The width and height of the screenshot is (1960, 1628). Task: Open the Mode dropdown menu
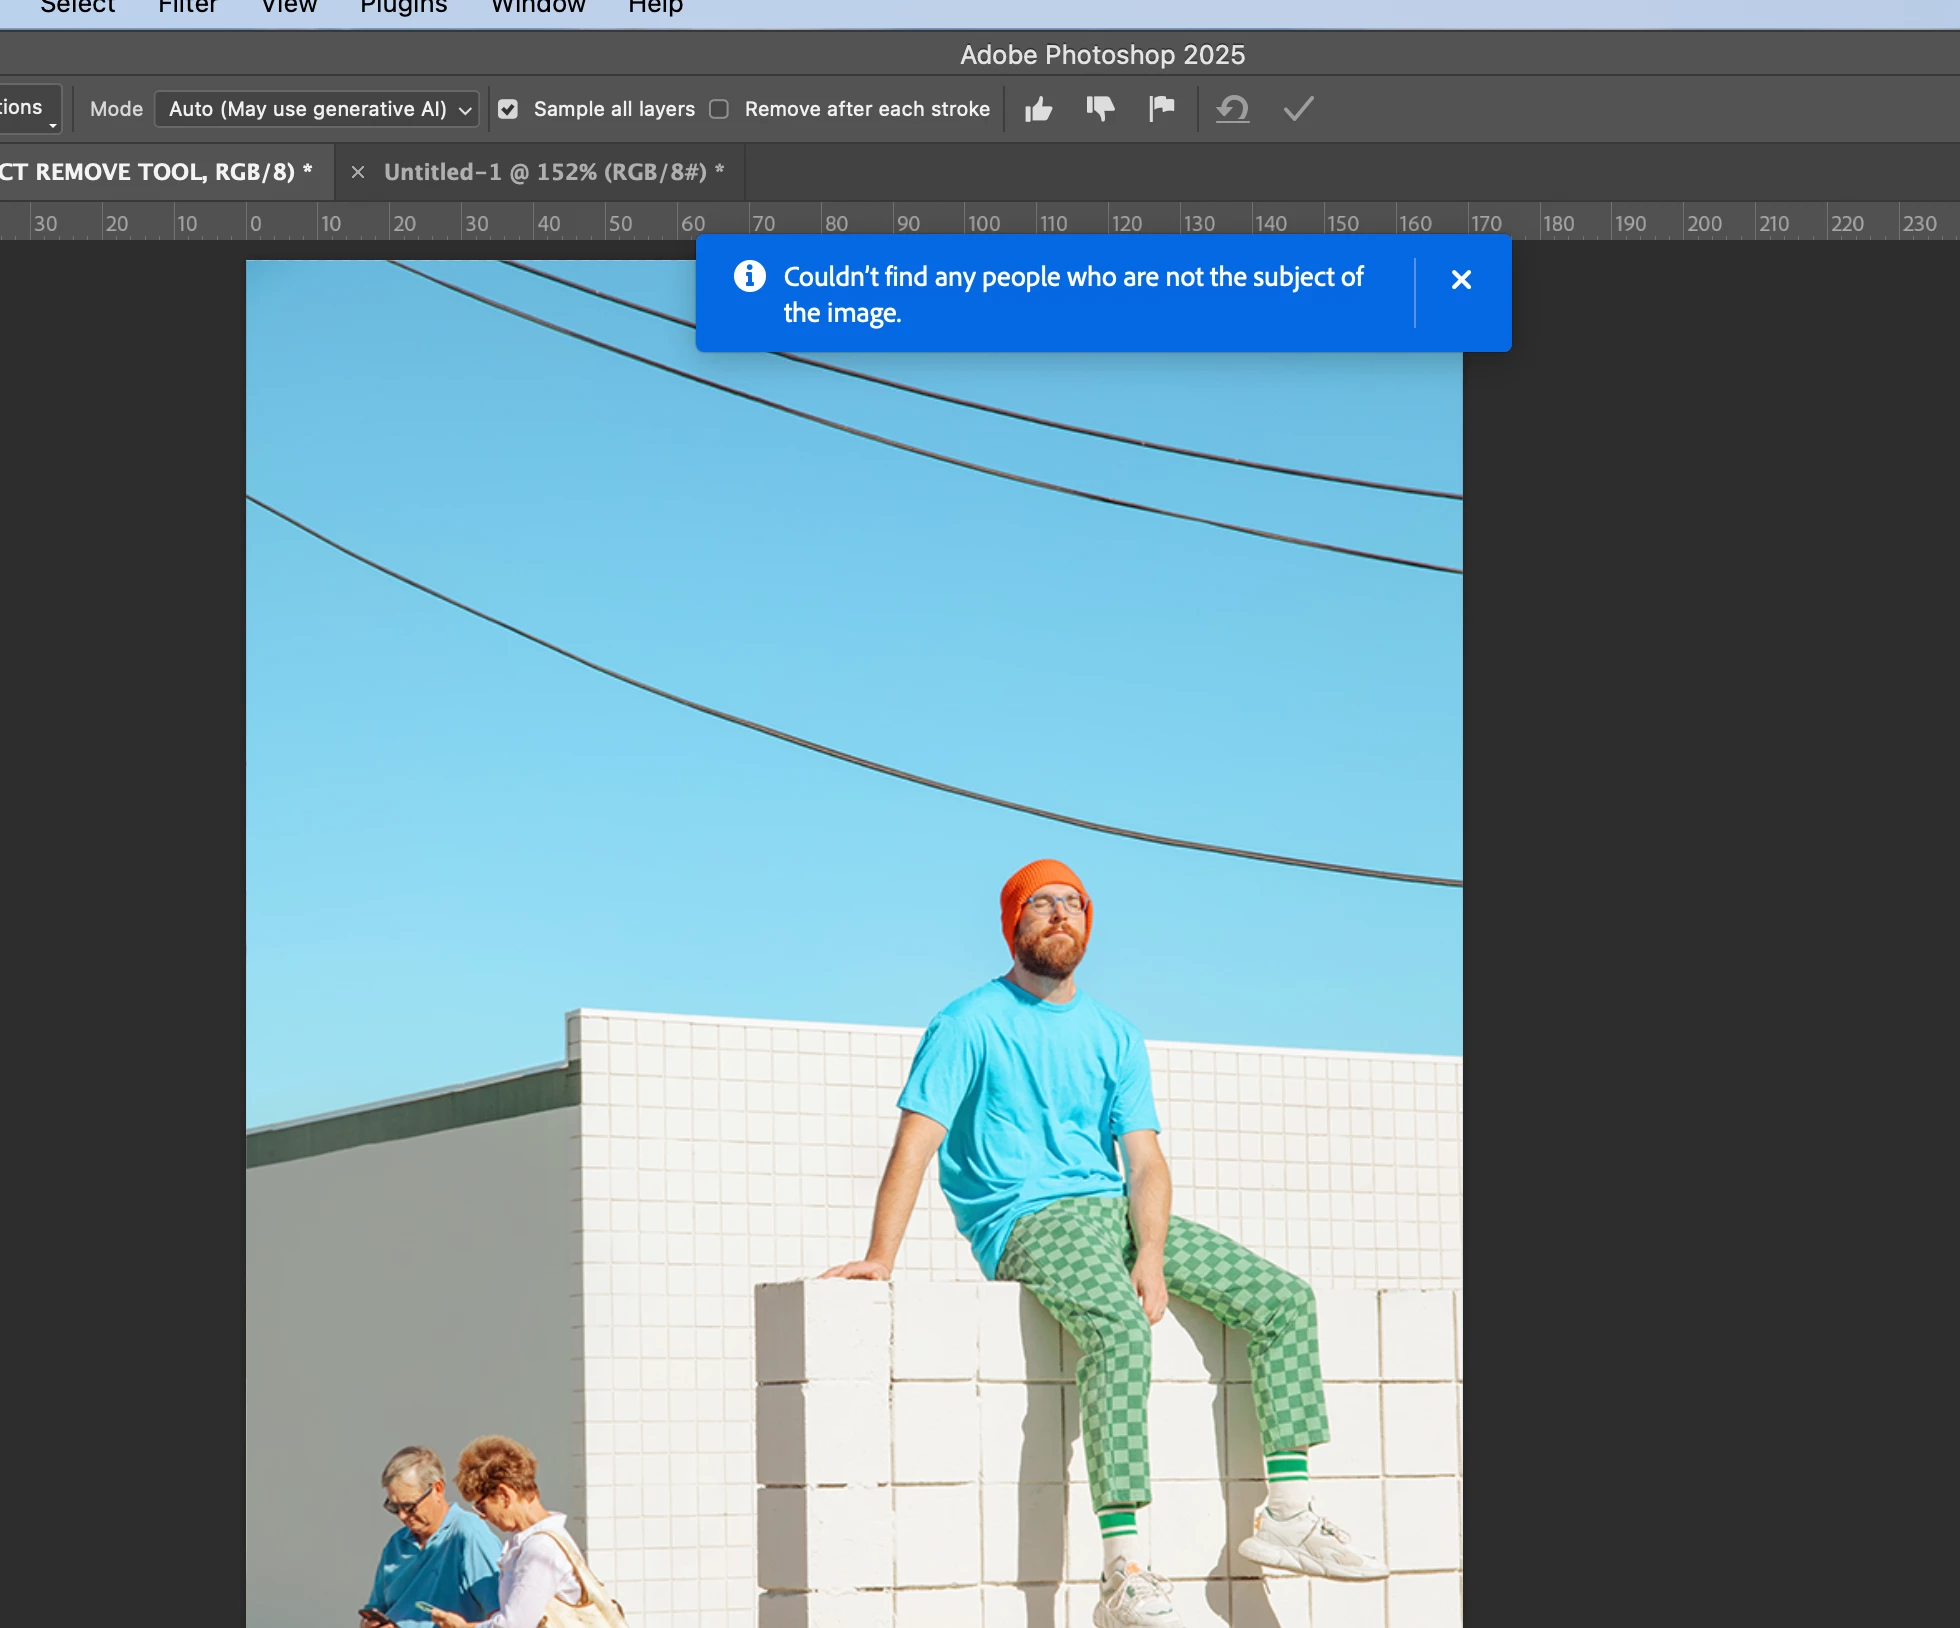click(x=317, y=109)
